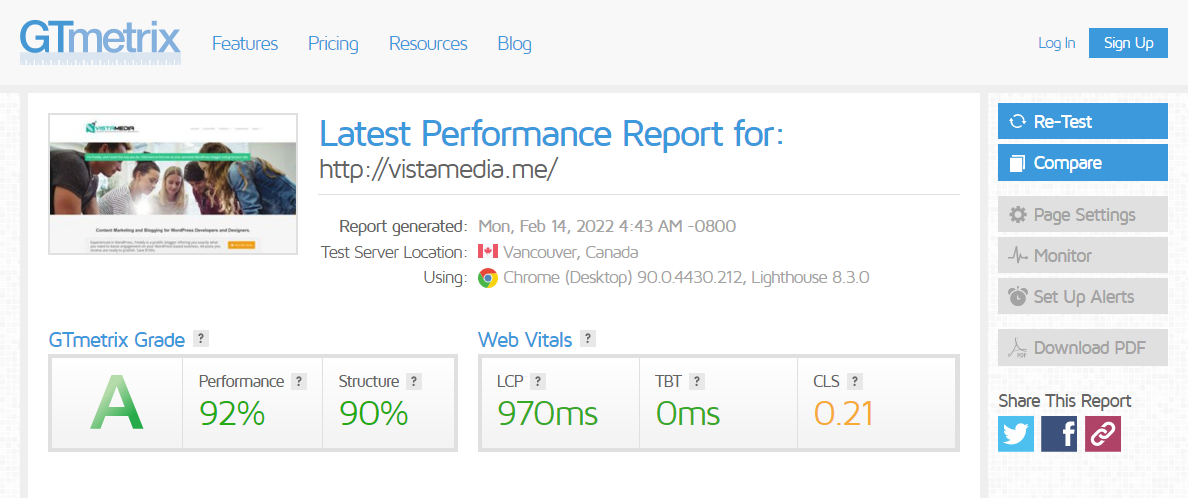Share the report on Facebook

coord(1059,434)
